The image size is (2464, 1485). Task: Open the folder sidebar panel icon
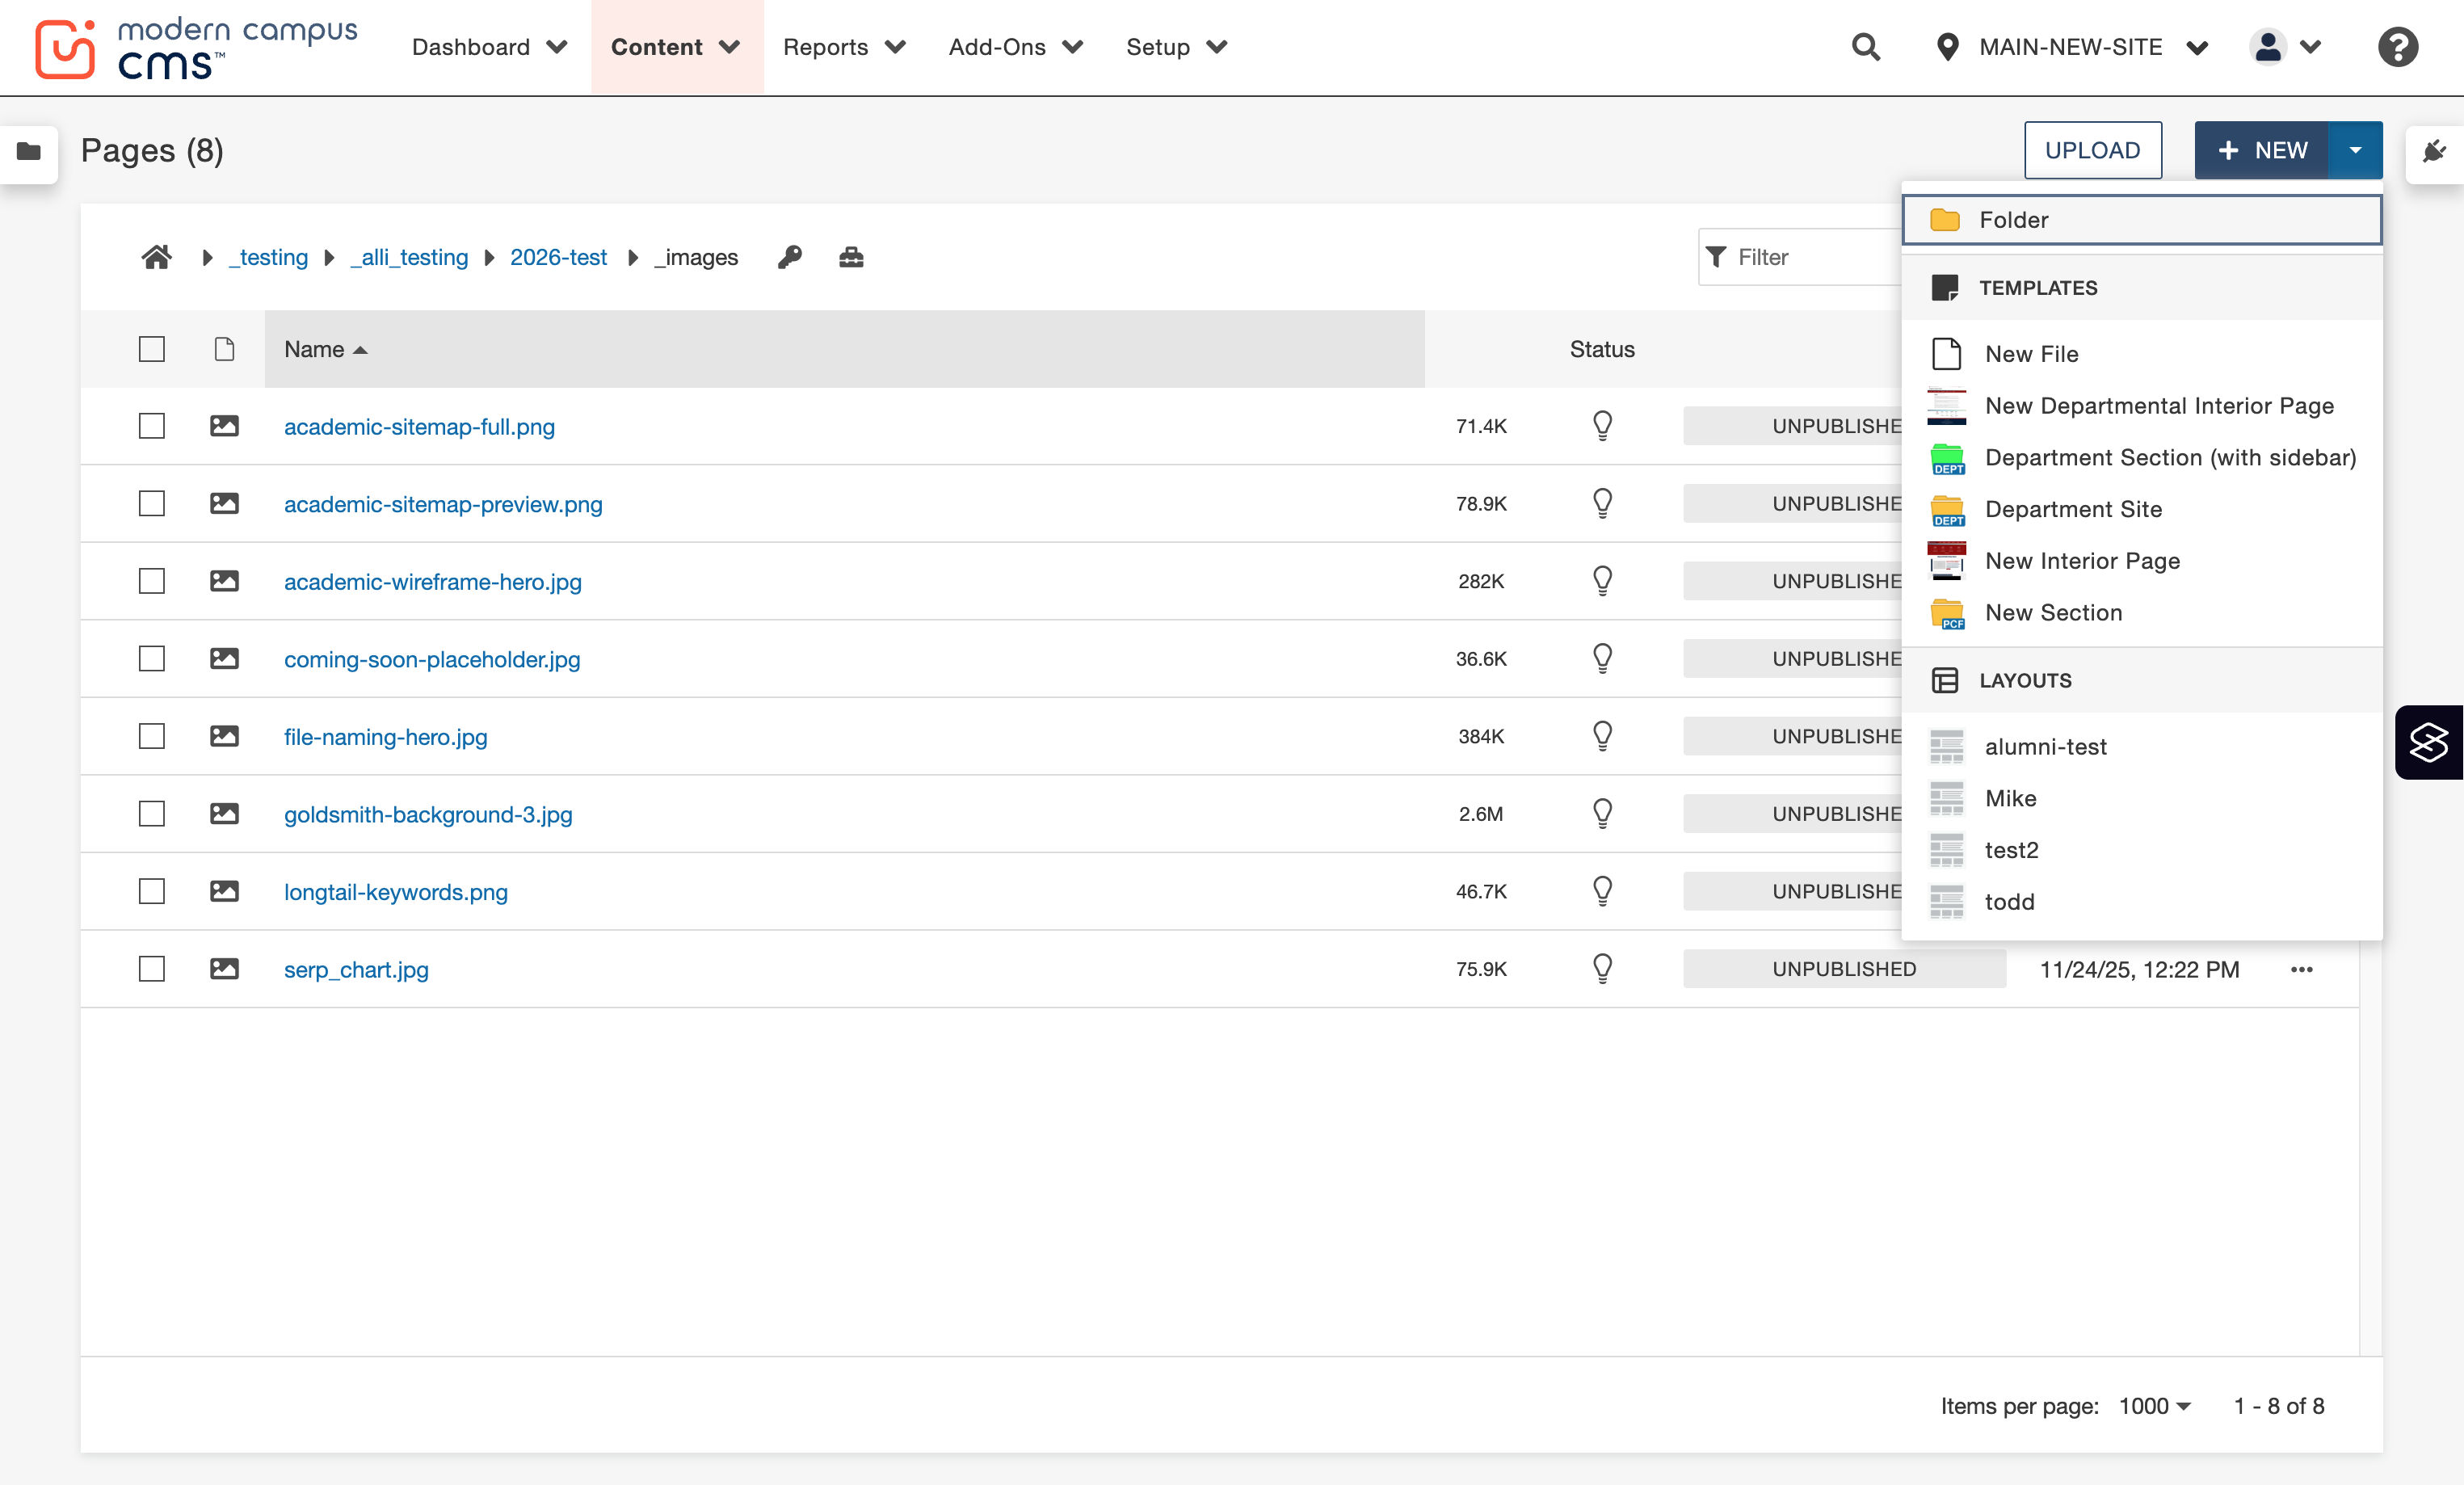pyautogui.click(x=29, y=151)
